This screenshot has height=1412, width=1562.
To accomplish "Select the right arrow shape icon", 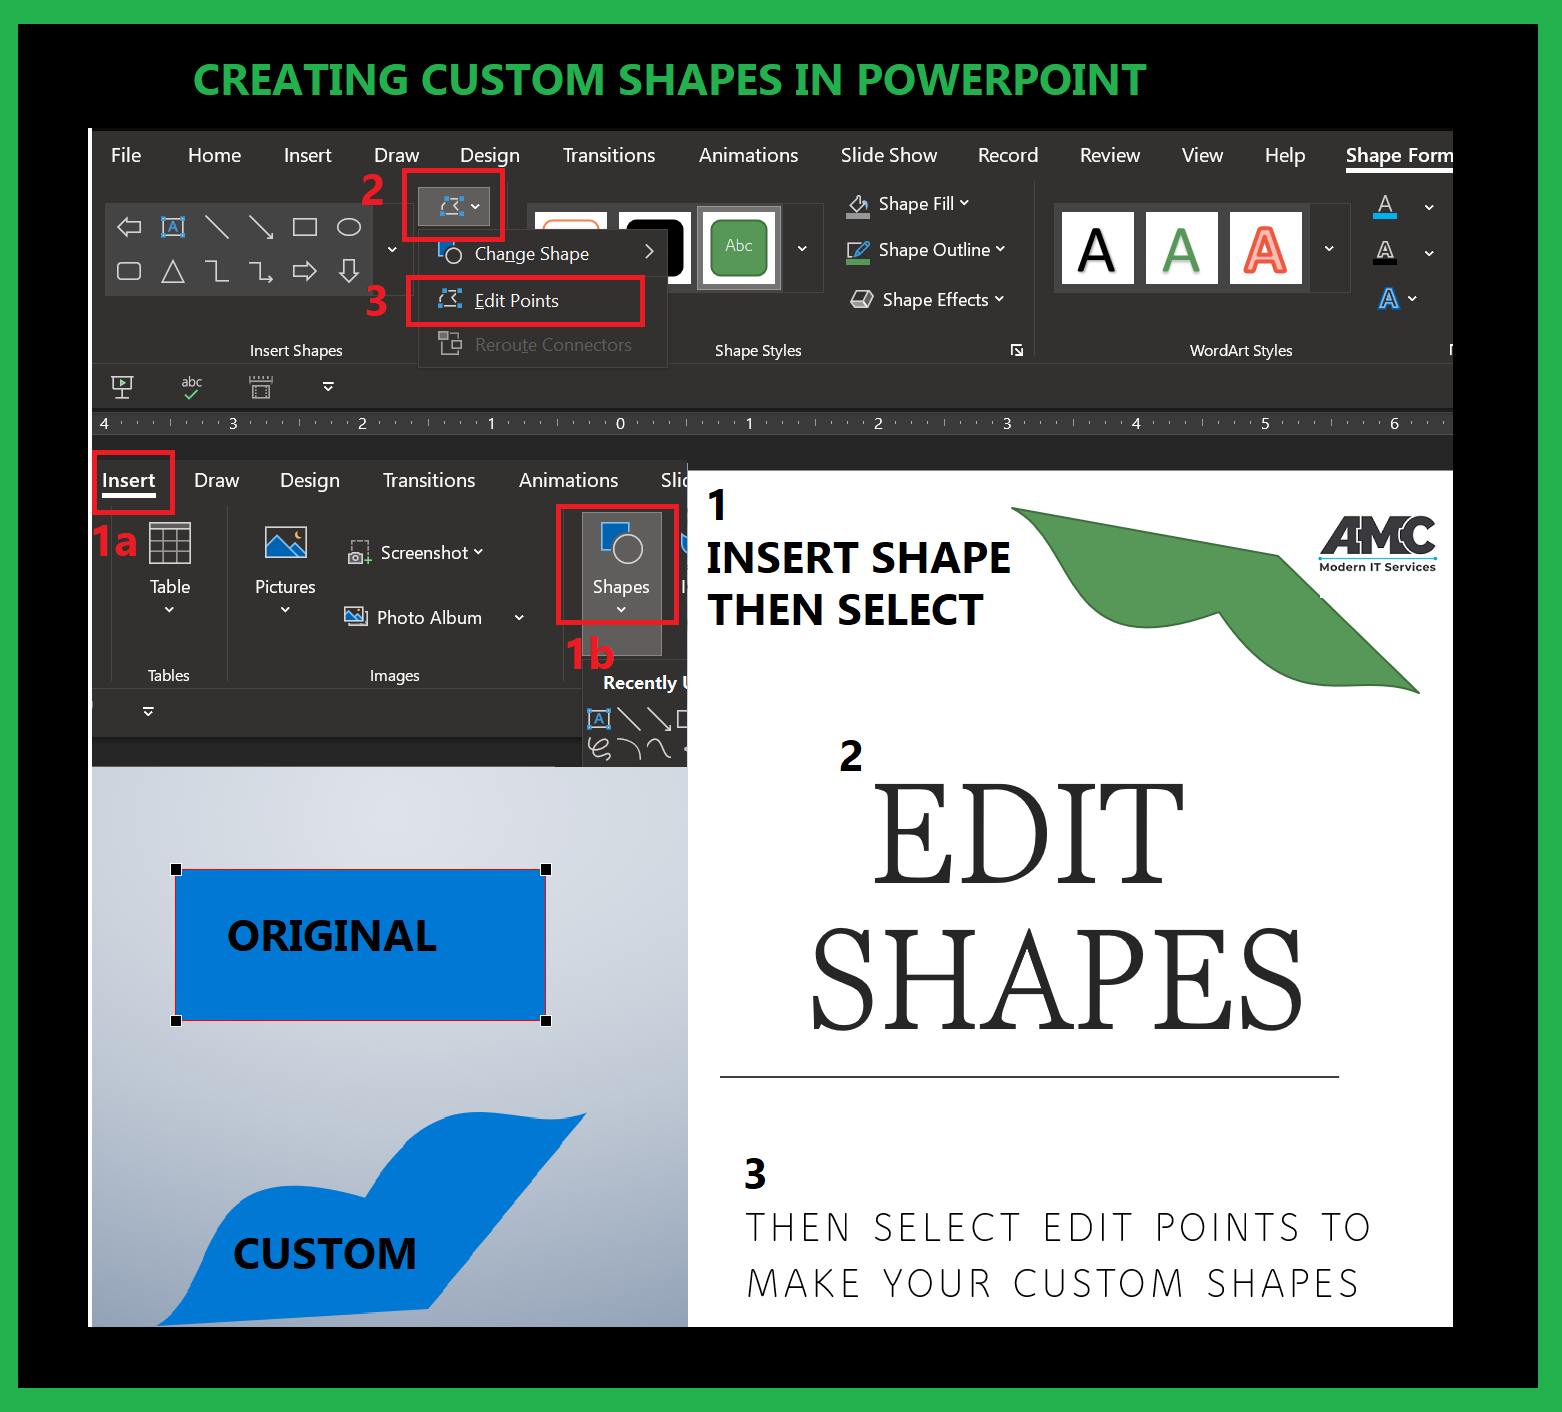I will tap(305, 271).
